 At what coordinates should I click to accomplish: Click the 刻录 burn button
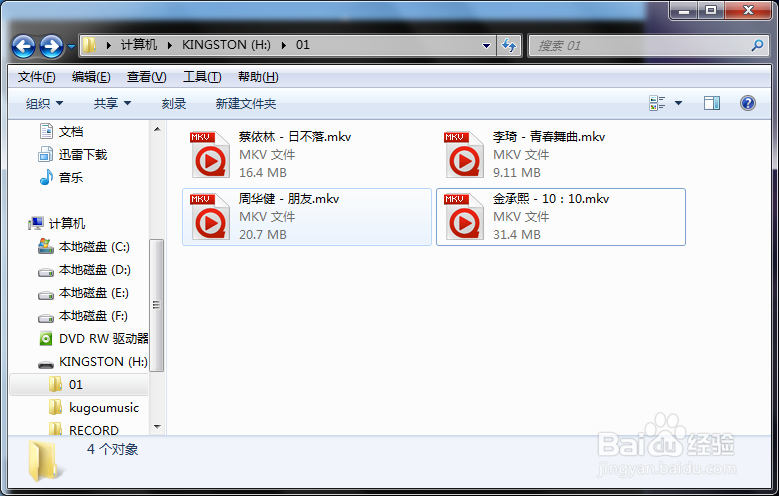(x=173, y=103)
